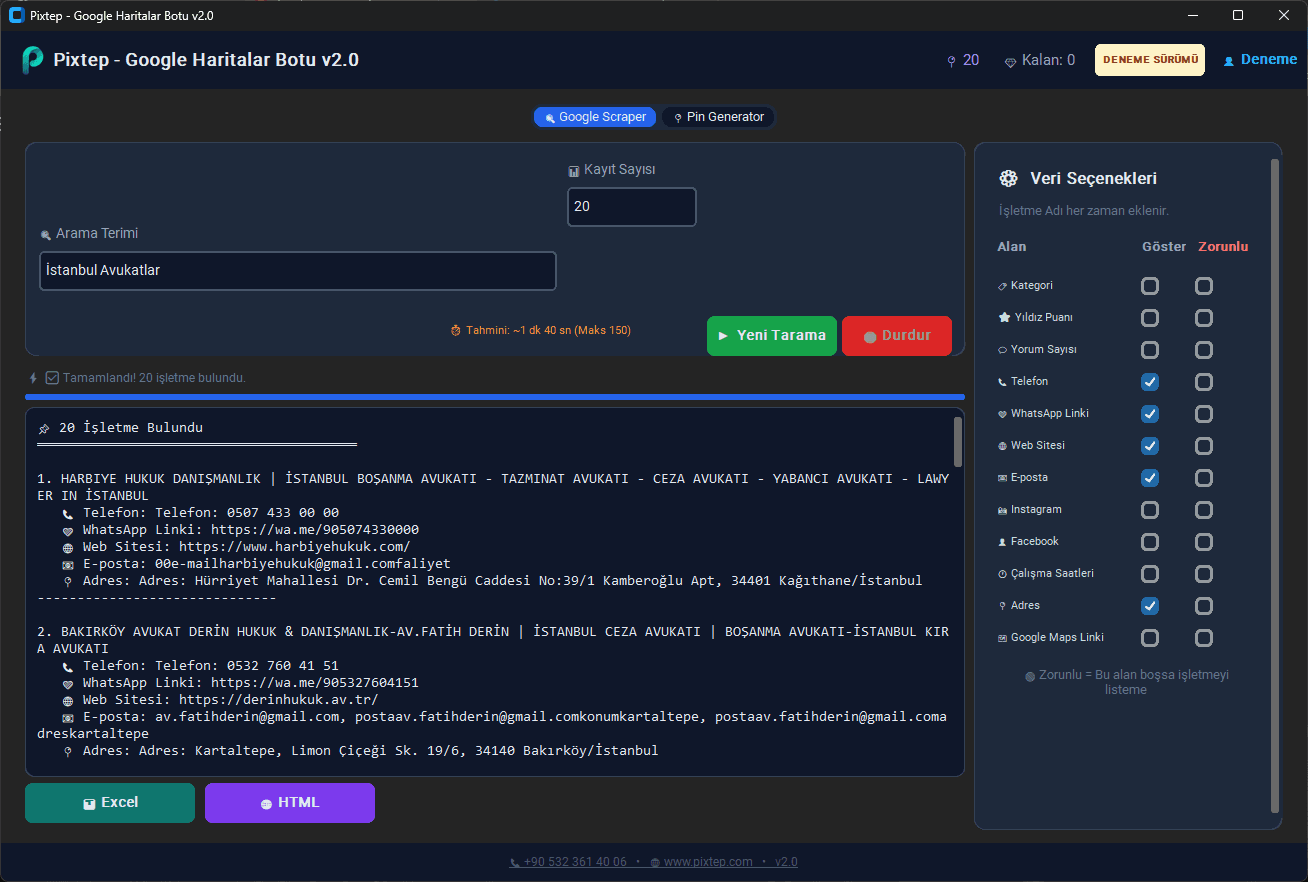Click the Arama Terimi search field
Viewport: 1308px width, 882px height.
click(x=297, y=271)
